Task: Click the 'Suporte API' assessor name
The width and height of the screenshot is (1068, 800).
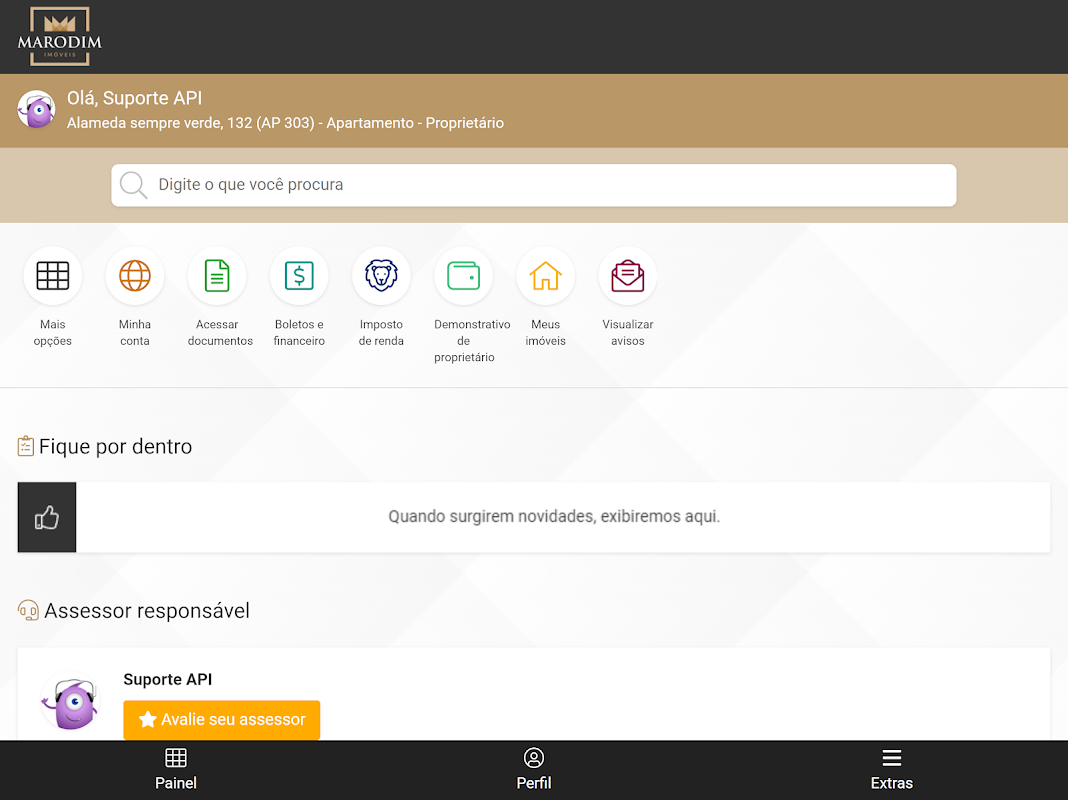Action: pos(168,679)
